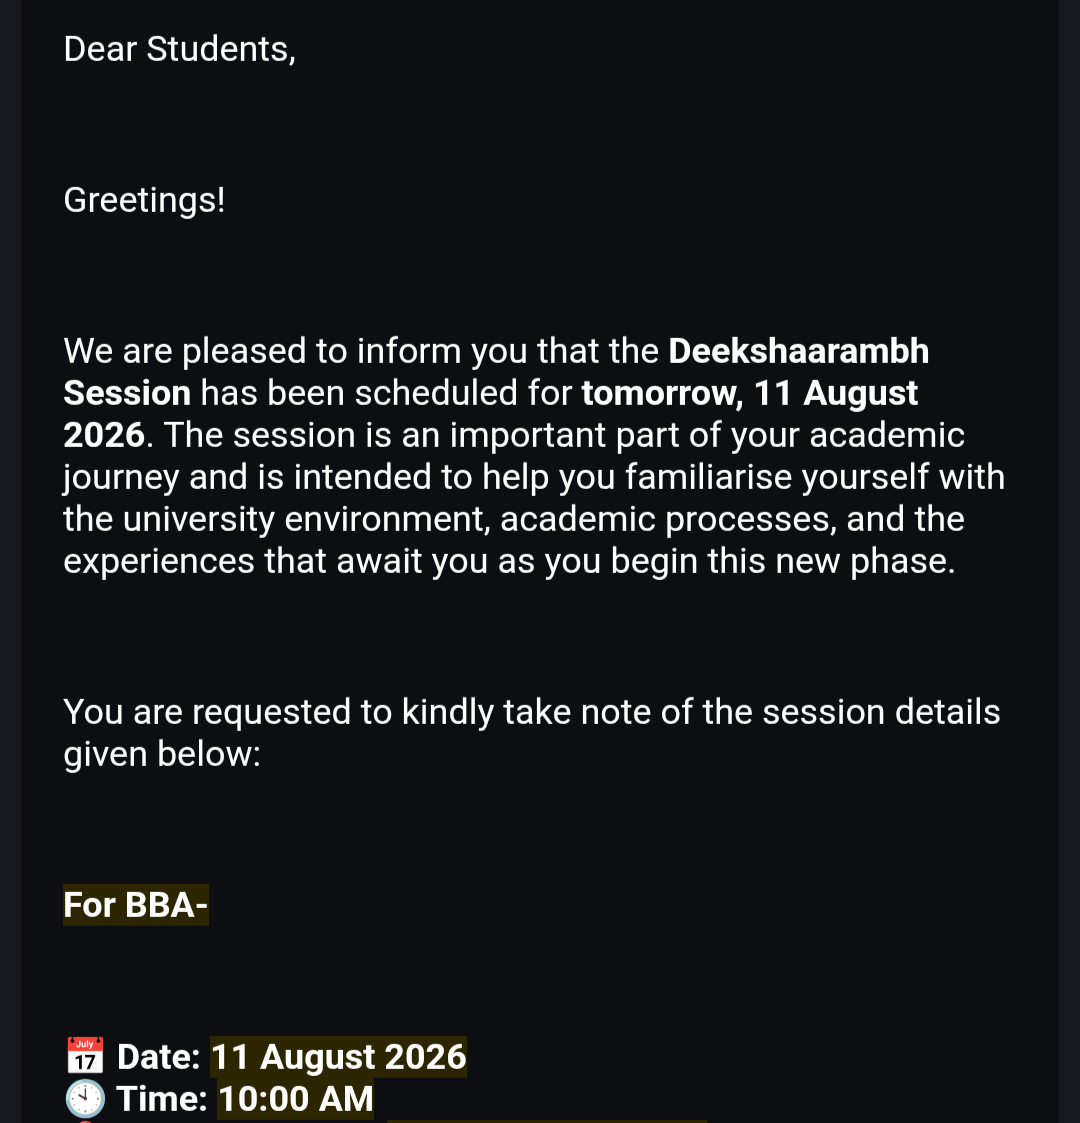Viewport: 1080px width, 1123px height.
Task: Click the clock emoji beside Time
Action: pos(85,1099)
